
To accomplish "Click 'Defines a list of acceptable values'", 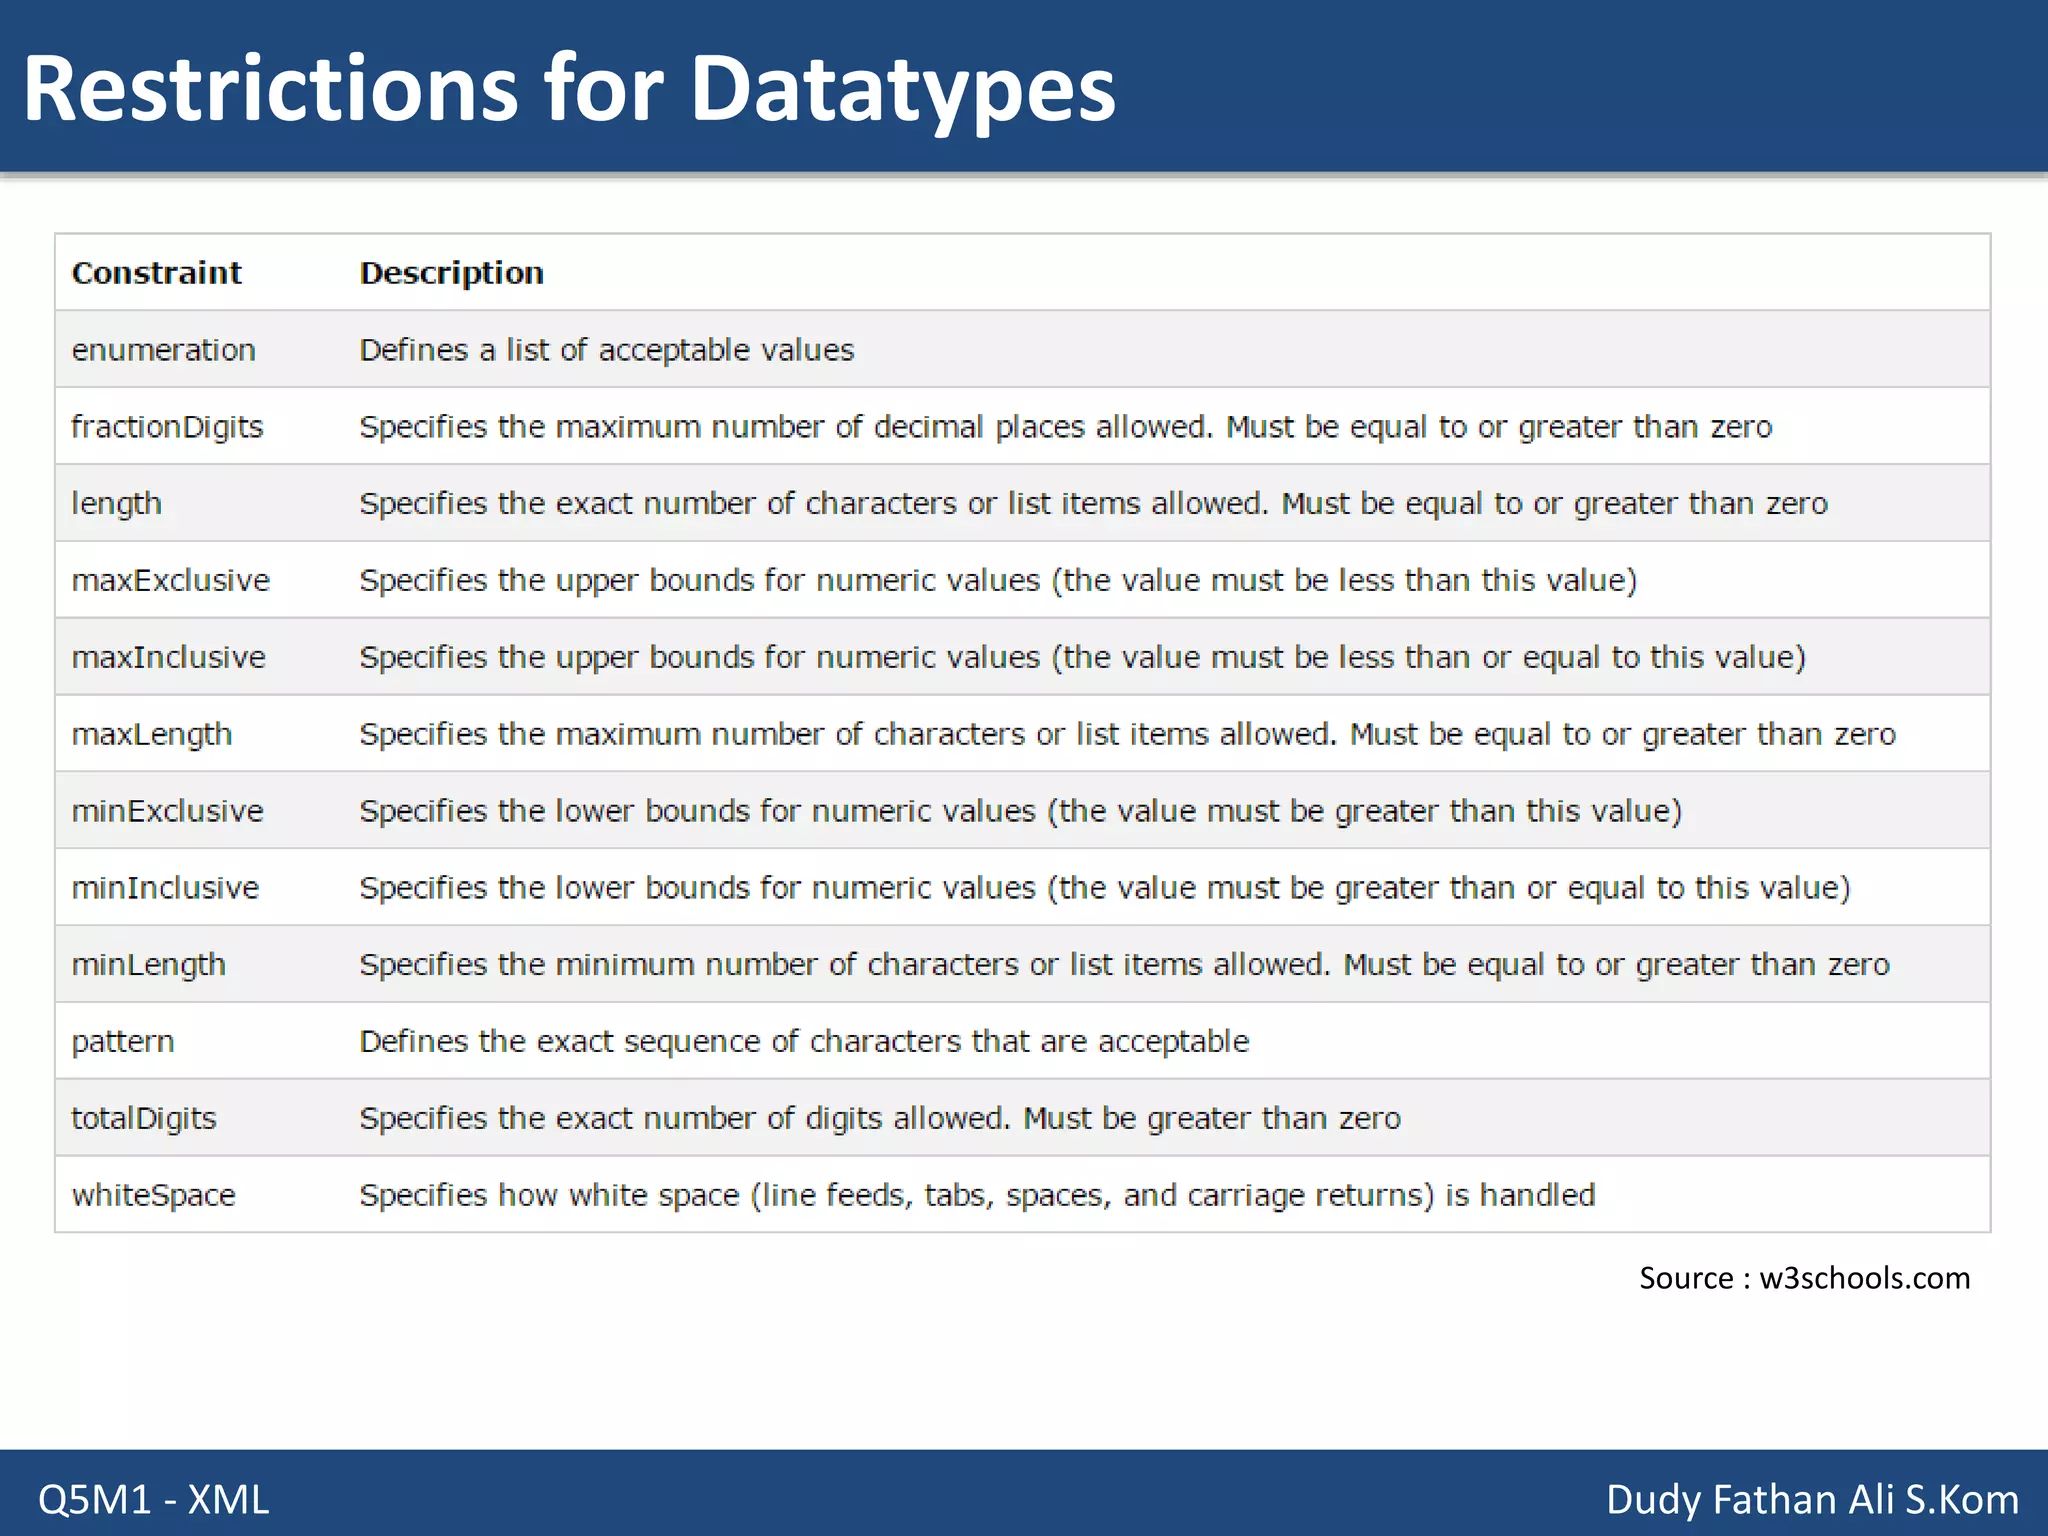I will [x=606, y=350].
